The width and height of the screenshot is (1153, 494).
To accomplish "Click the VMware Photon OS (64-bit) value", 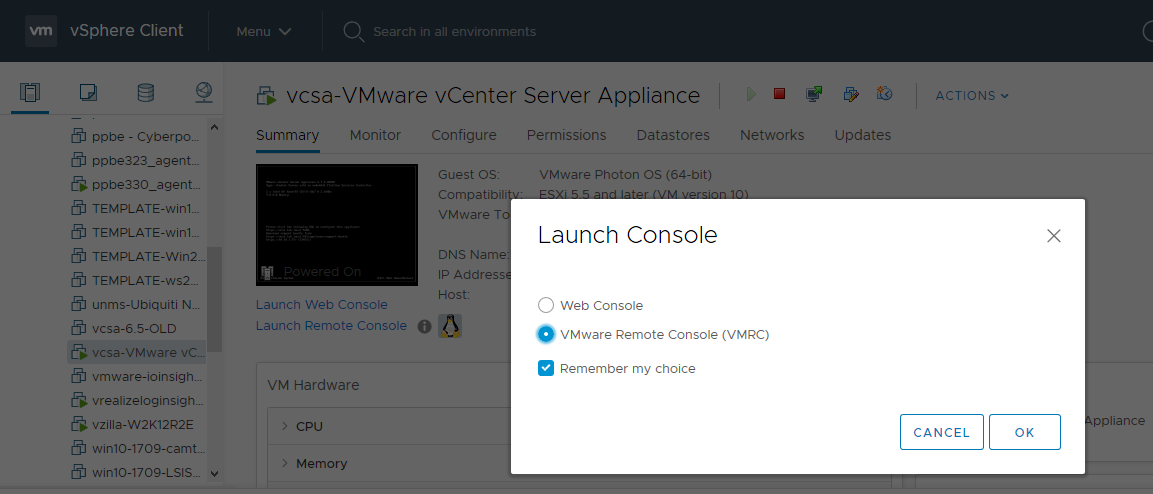I will pos(625,175).
